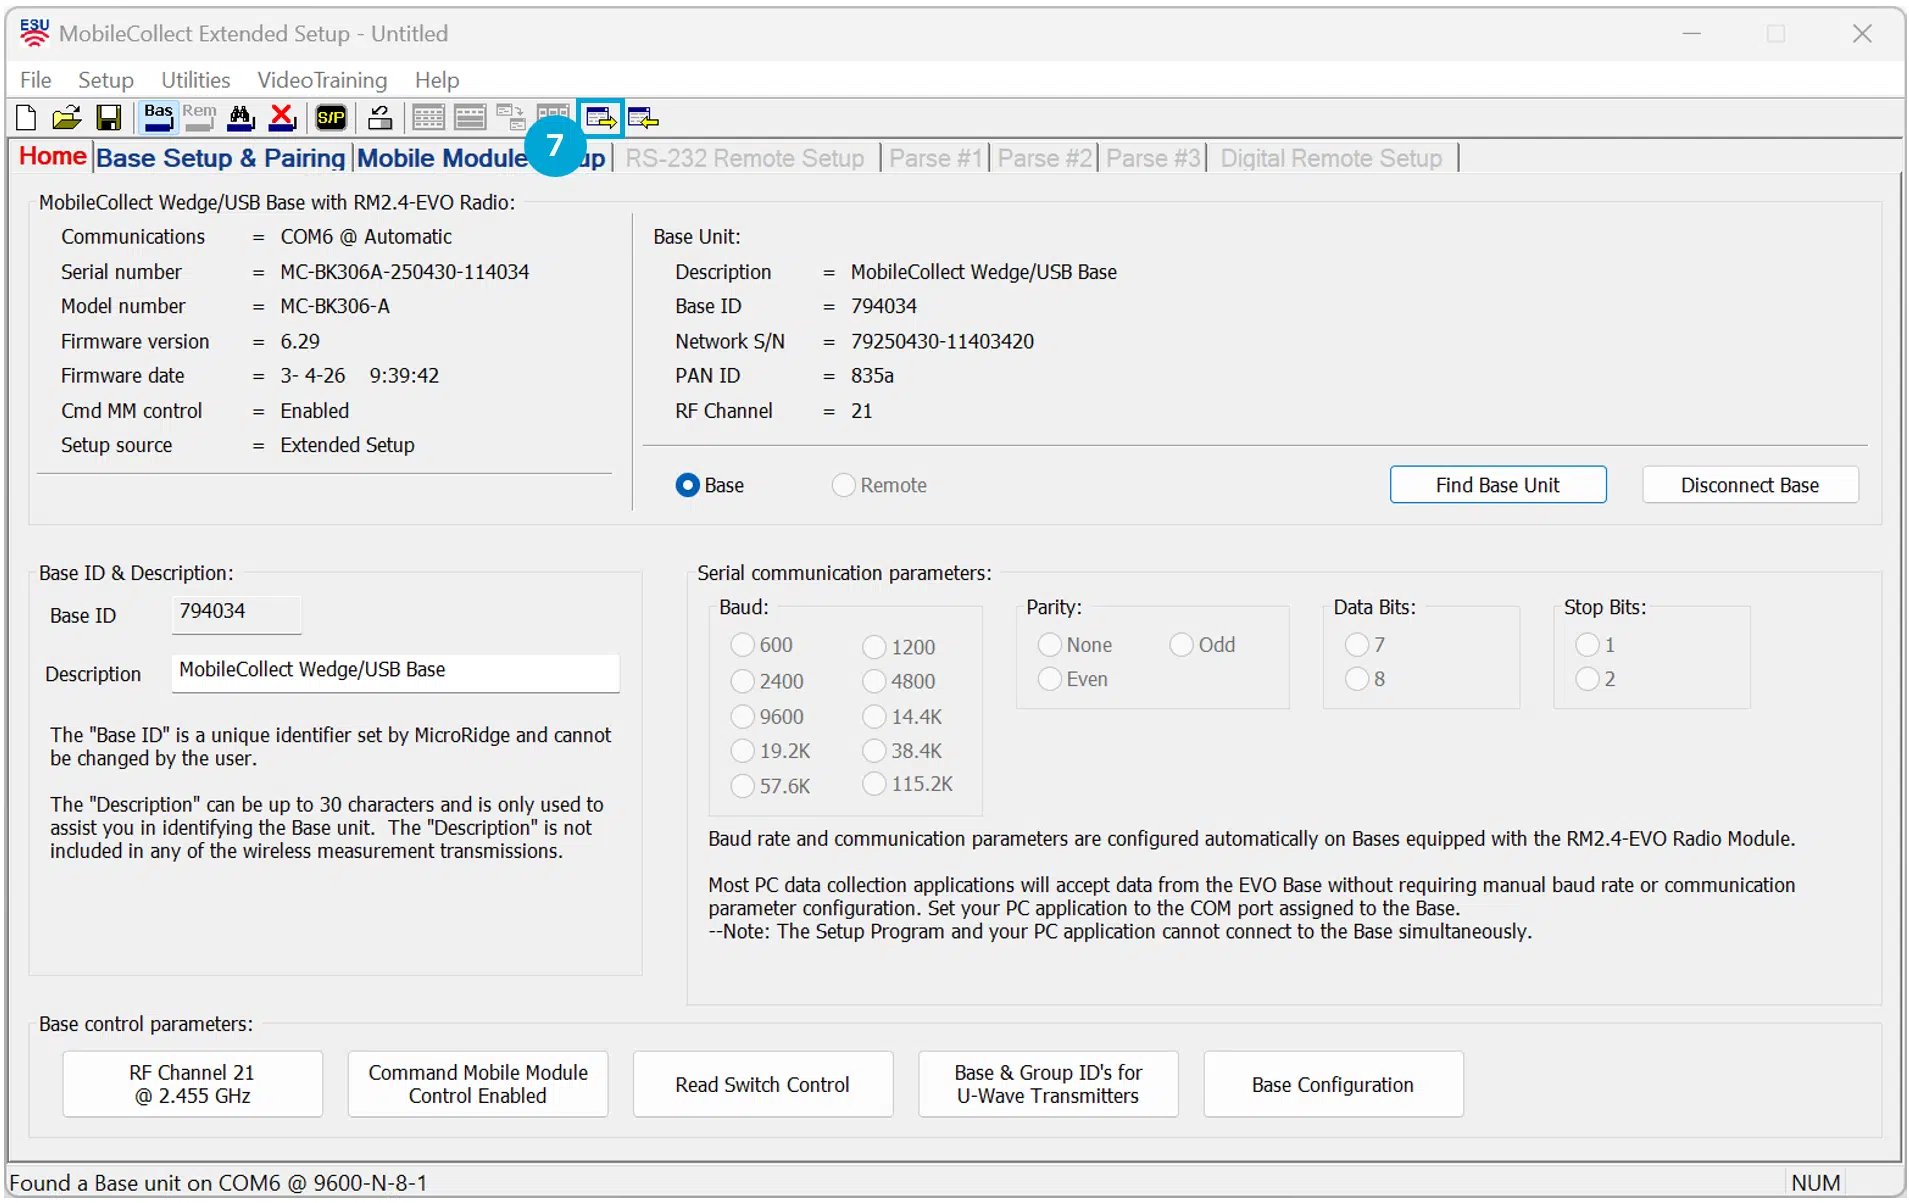Screen dimensions: 1909x1203
Task: Open the Help menu
Action: point(437,80)
